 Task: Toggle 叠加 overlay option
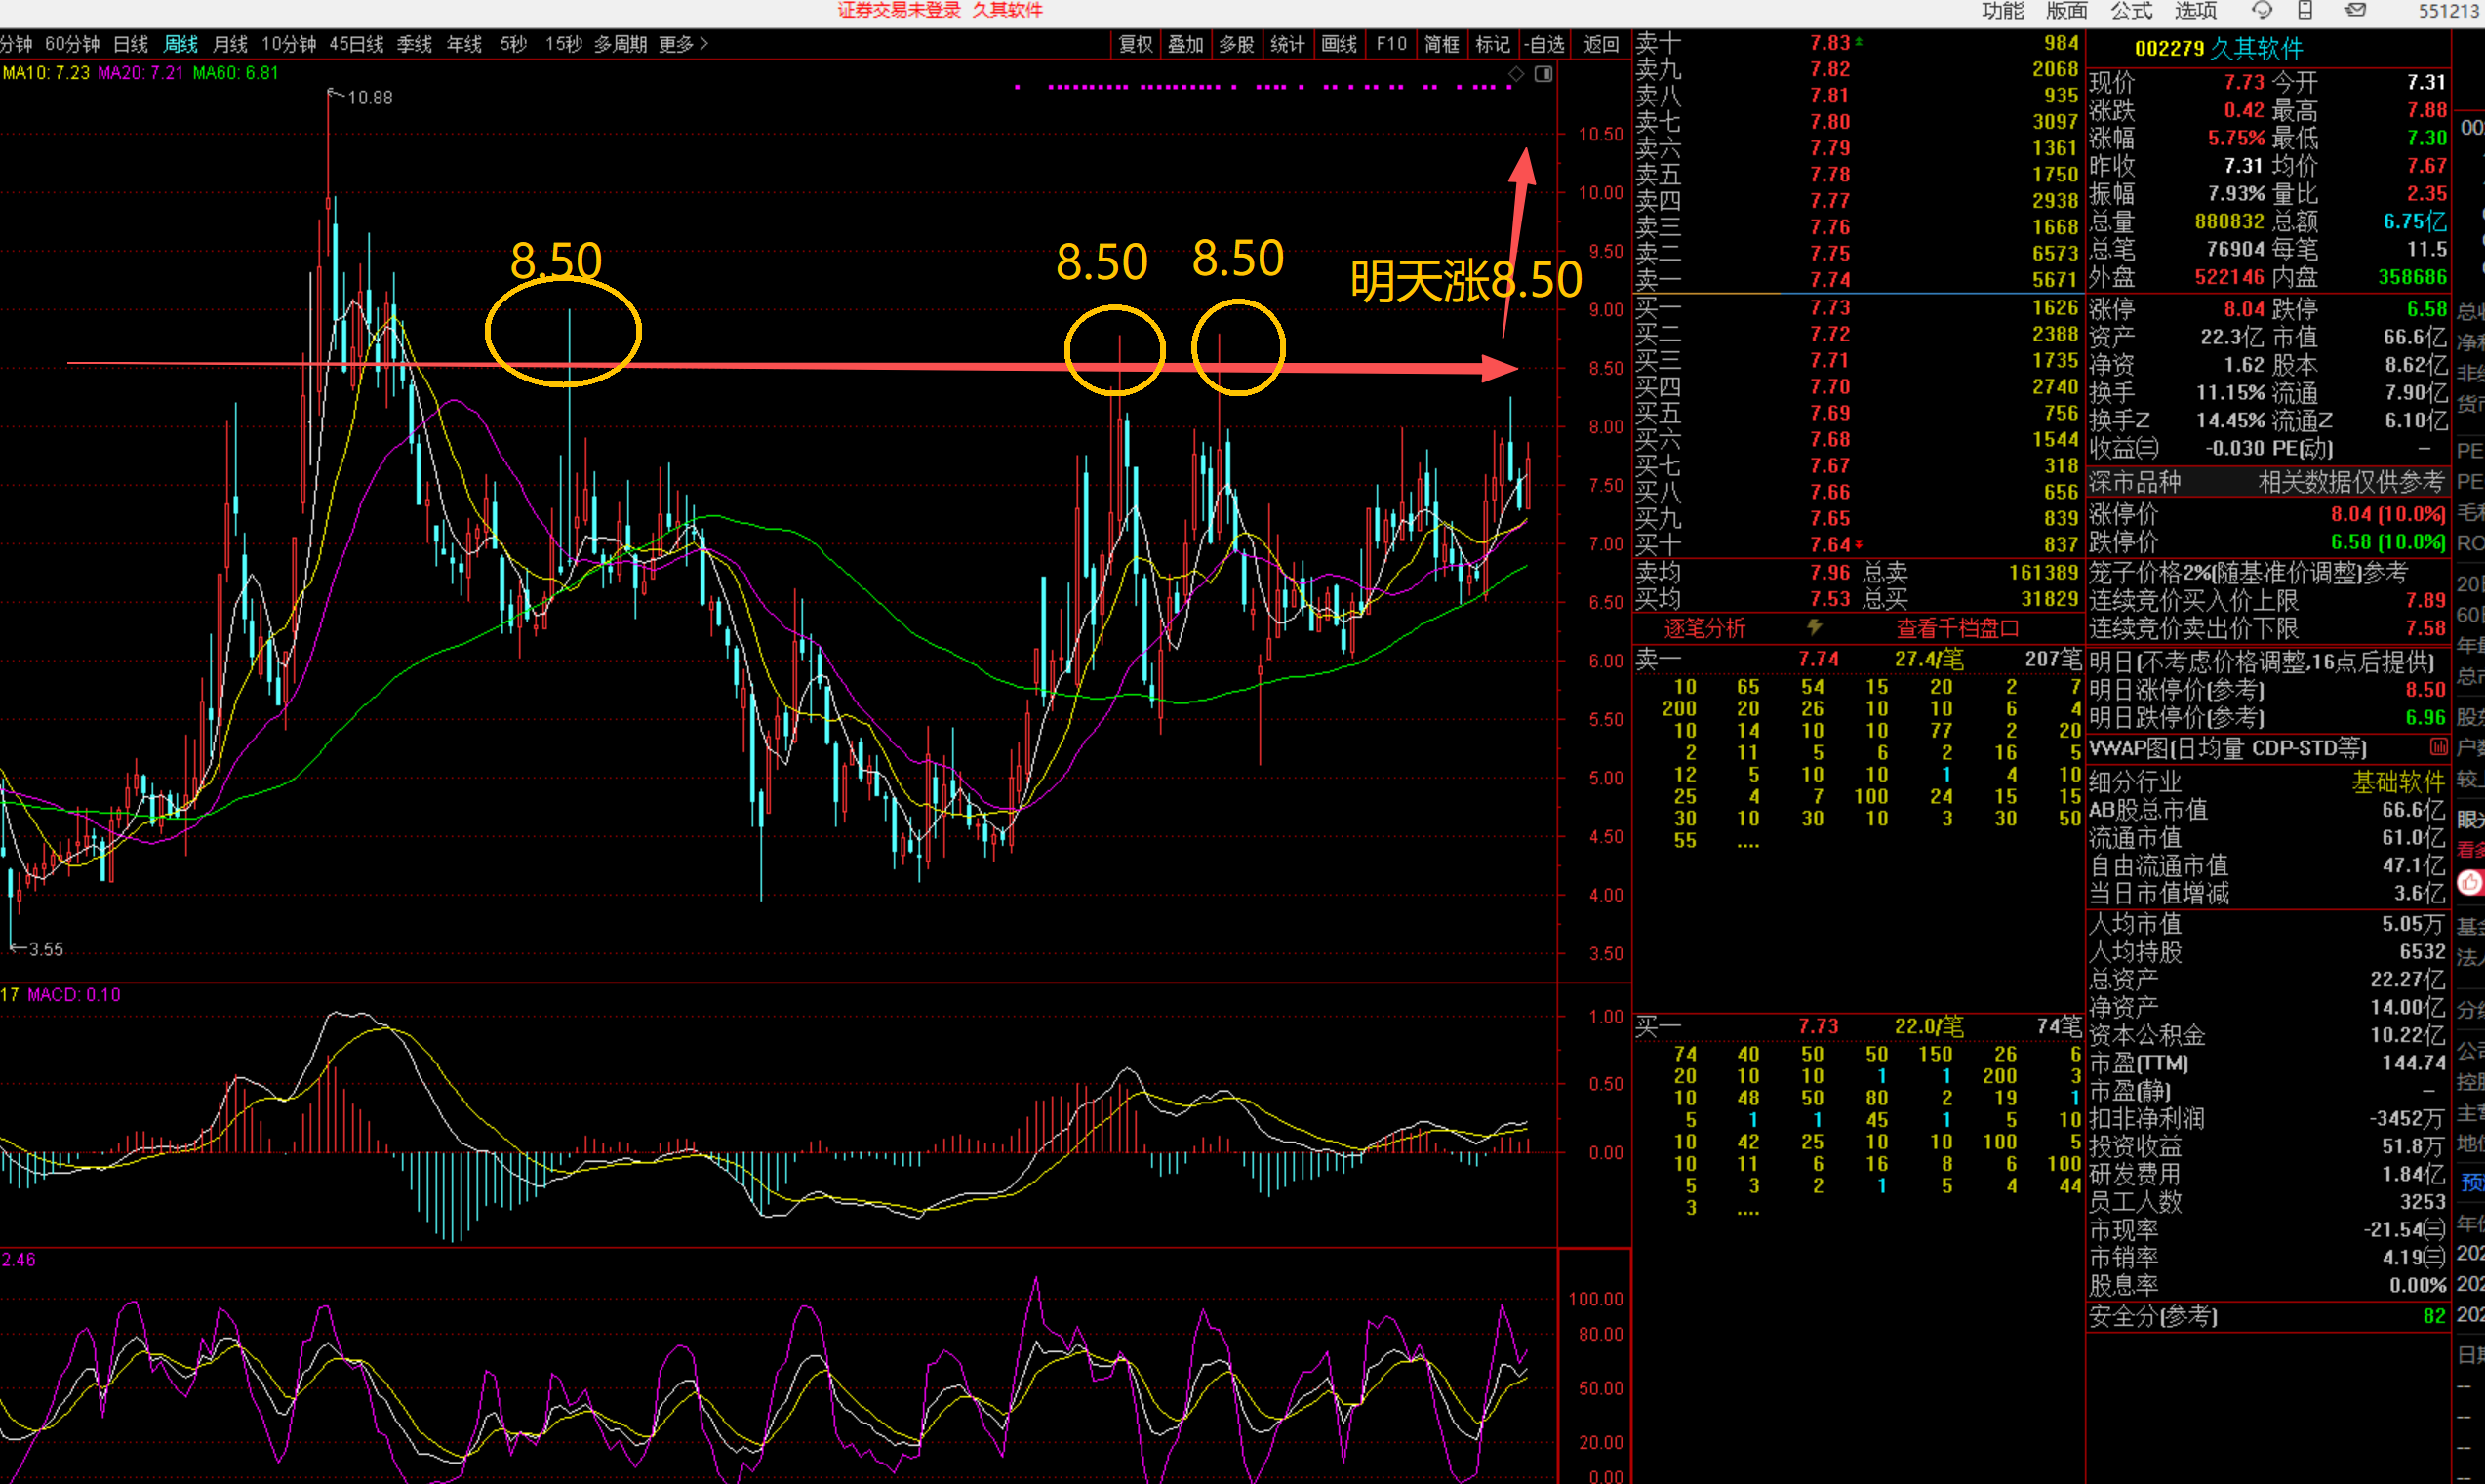1185,44
